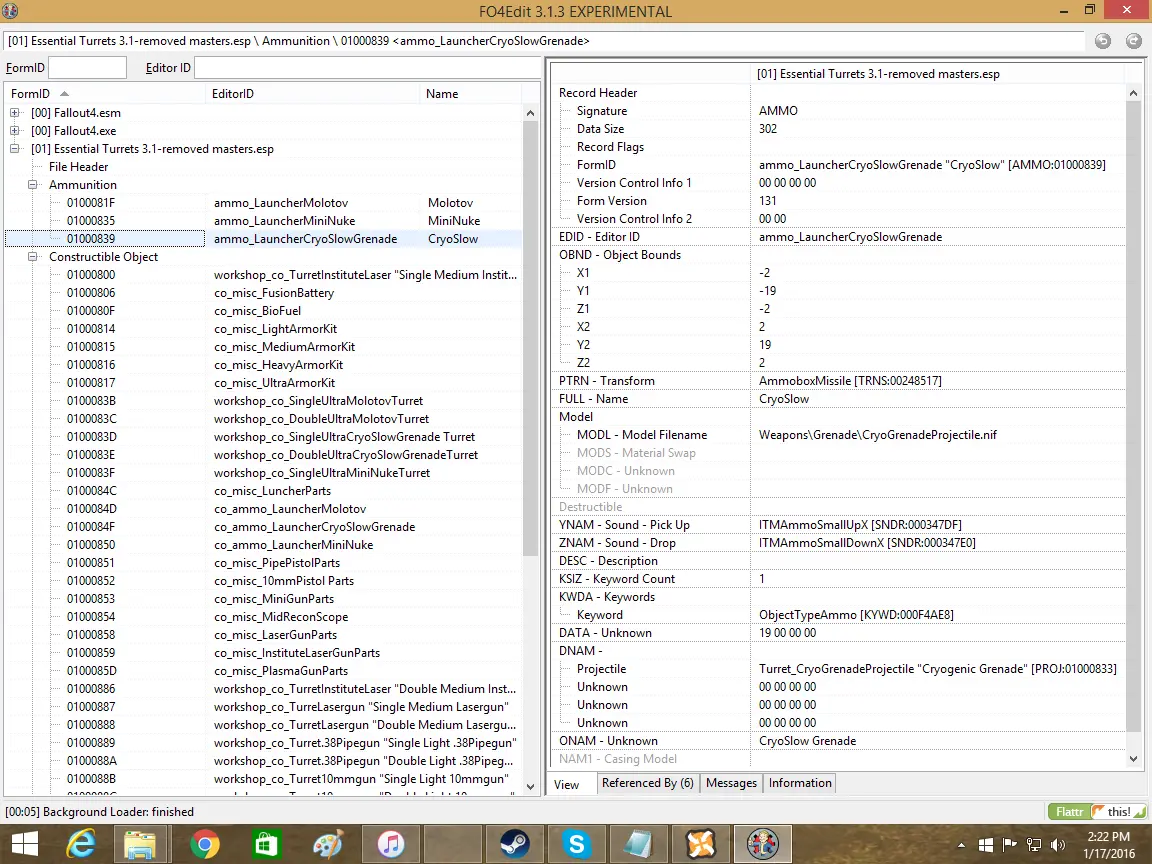Focus the FormID search field

point(87,68)
